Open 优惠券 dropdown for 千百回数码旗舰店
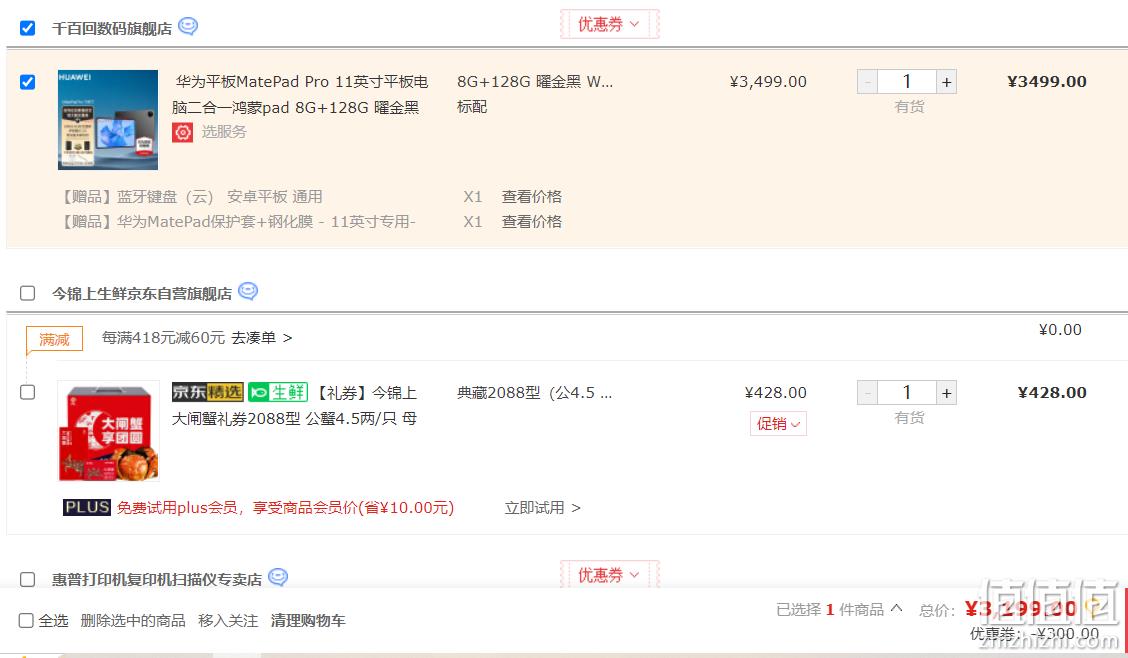 [x=609, y=24]
